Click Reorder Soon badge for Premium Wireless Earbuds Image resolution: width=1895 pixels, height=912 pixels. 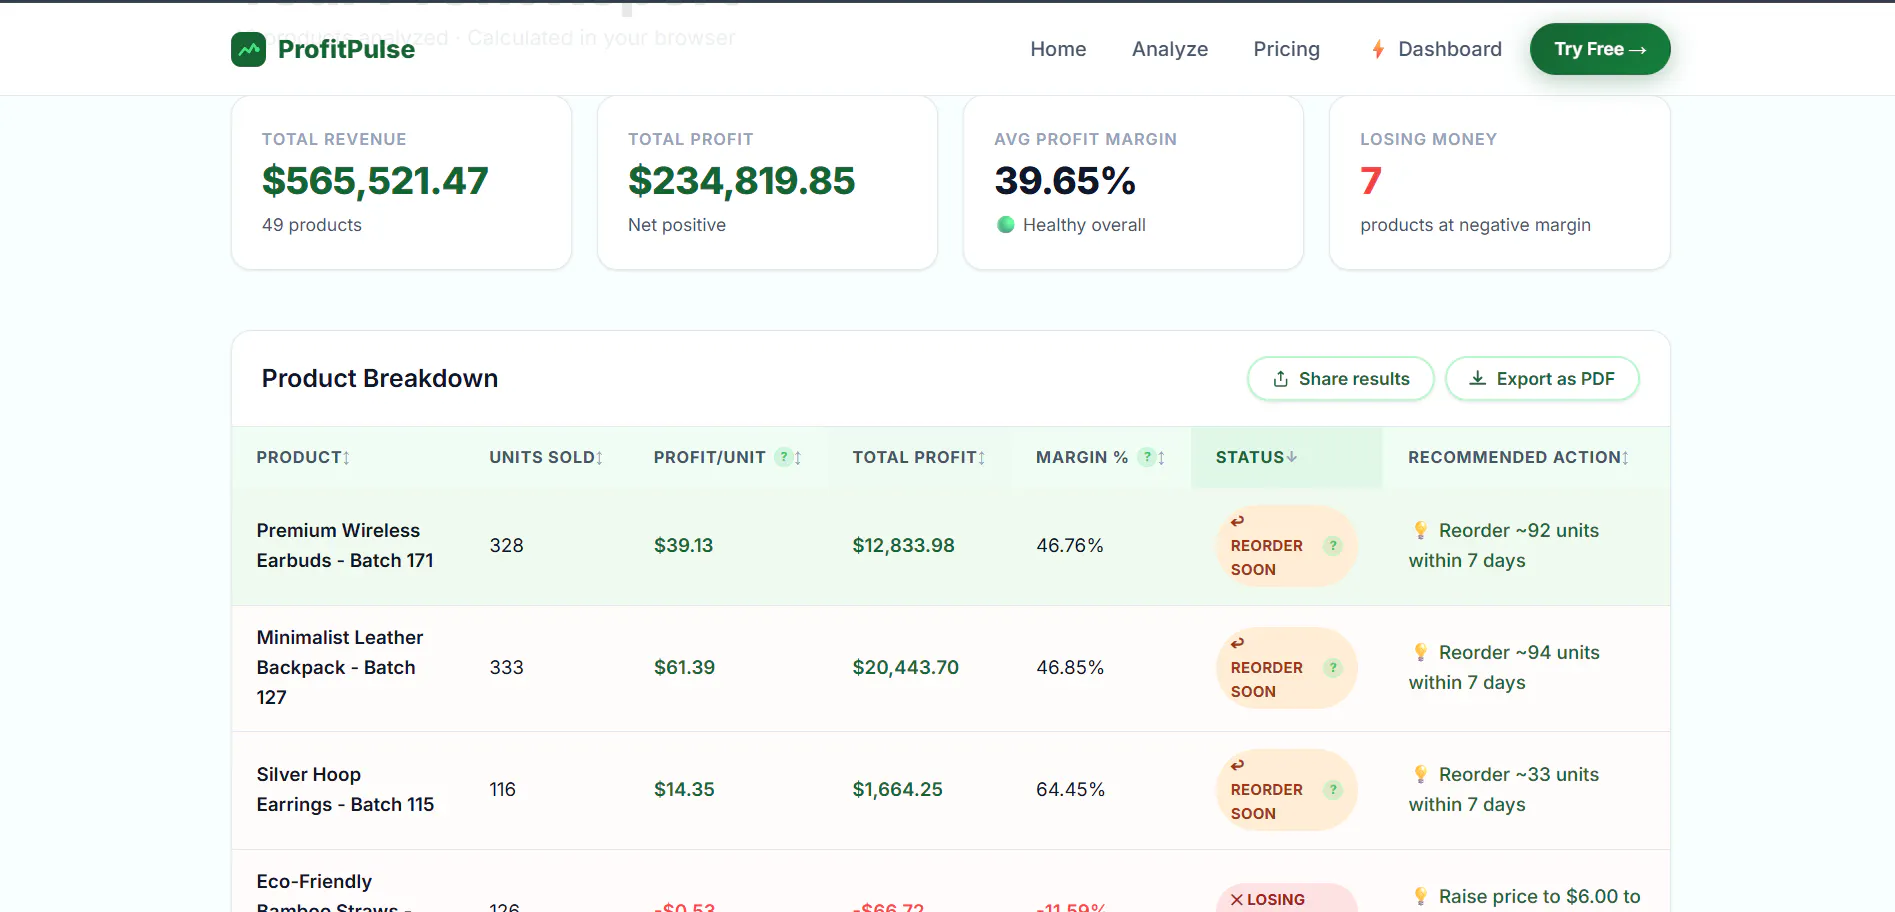[x=1286, y=546]
